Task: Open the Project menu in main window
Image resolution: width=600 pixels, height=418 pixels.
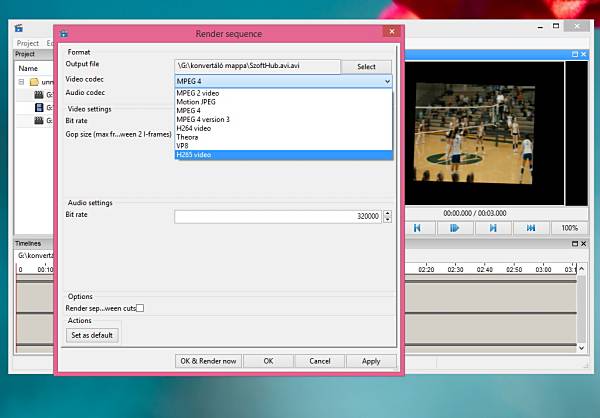Action: pyautogui.click(x=28, y=43)
